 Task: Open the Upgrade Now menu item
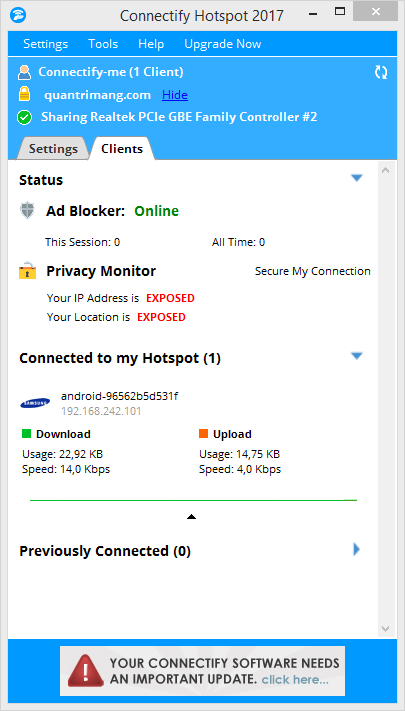pyautogui.click(x=223, y=44)
